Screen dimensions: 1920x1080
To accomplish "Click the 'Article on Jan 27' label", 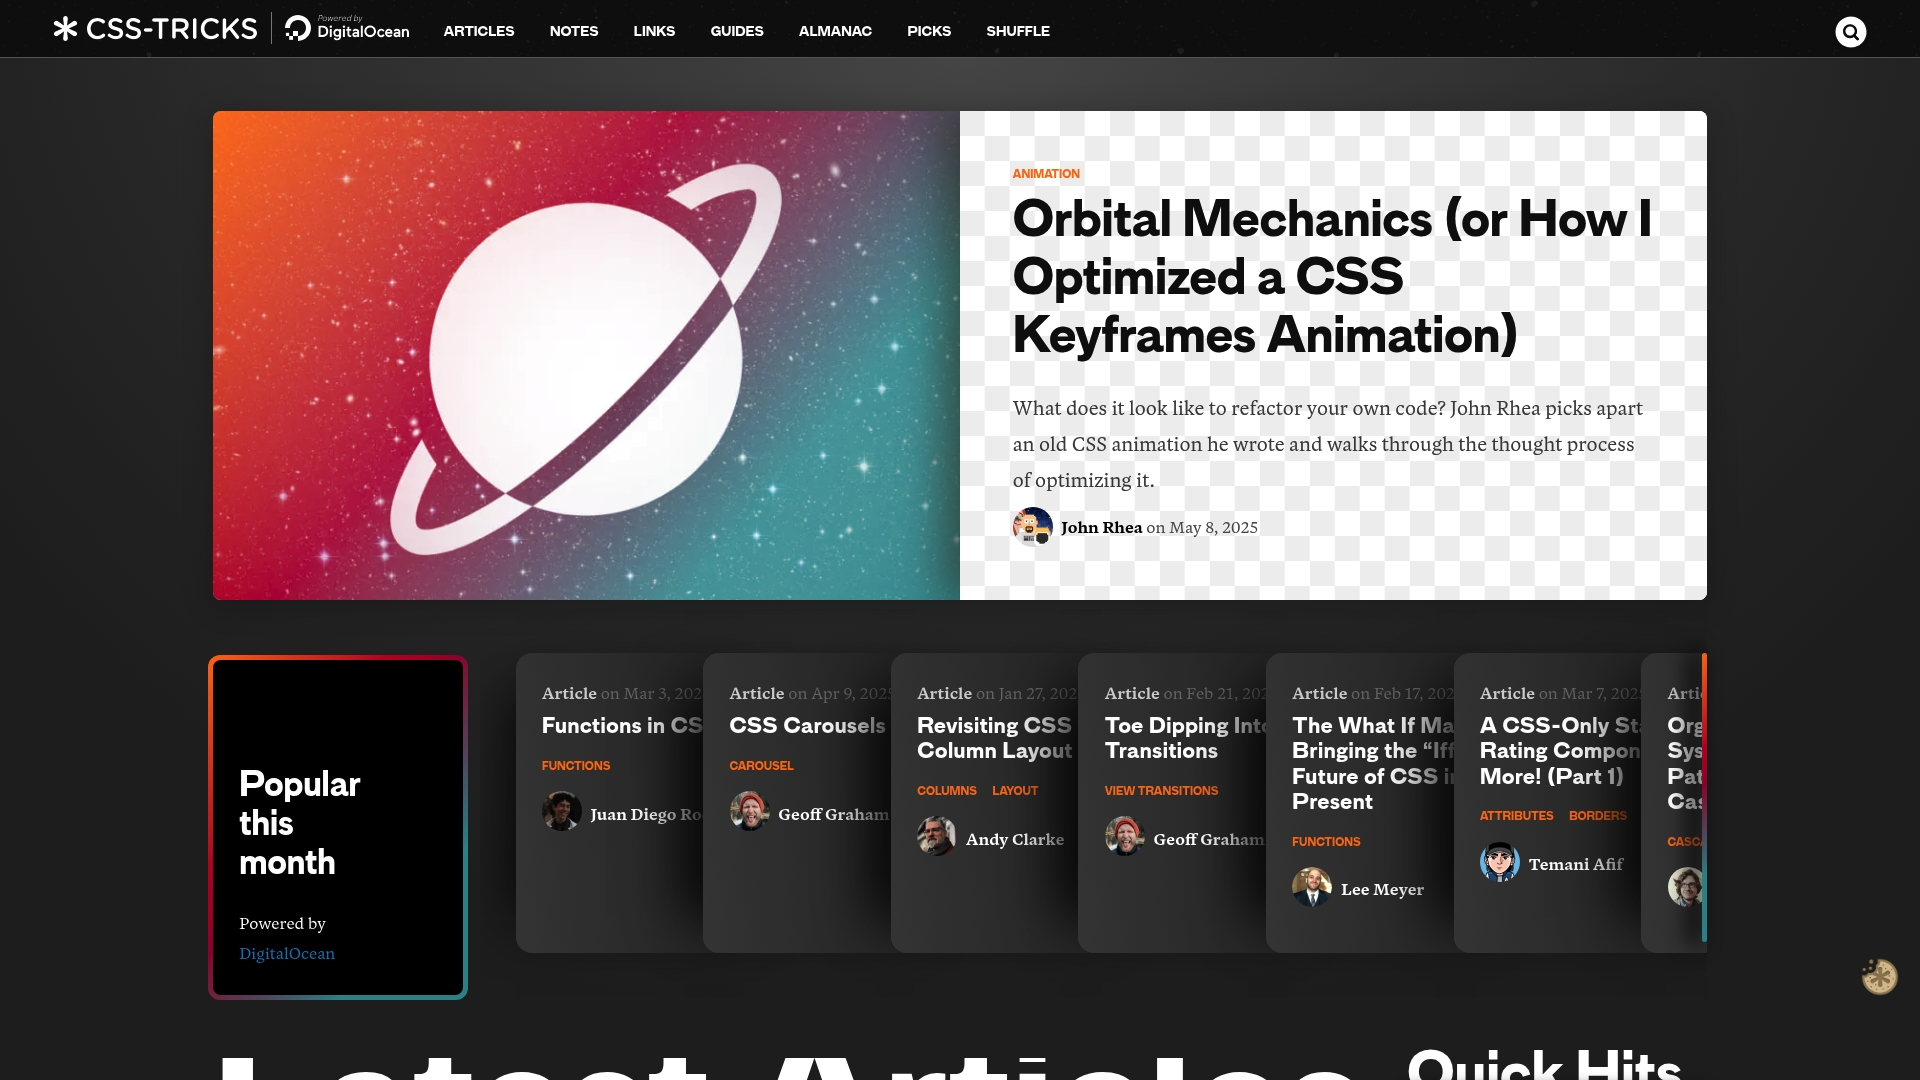I will pyautogui.click(x=997, y=694).
